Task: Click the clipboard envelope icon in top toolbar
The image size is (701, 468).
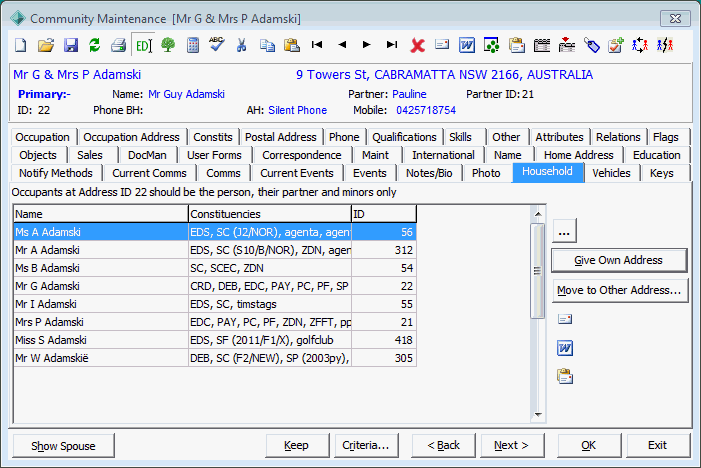Action: pyautogui.click(x=516, y=45)
